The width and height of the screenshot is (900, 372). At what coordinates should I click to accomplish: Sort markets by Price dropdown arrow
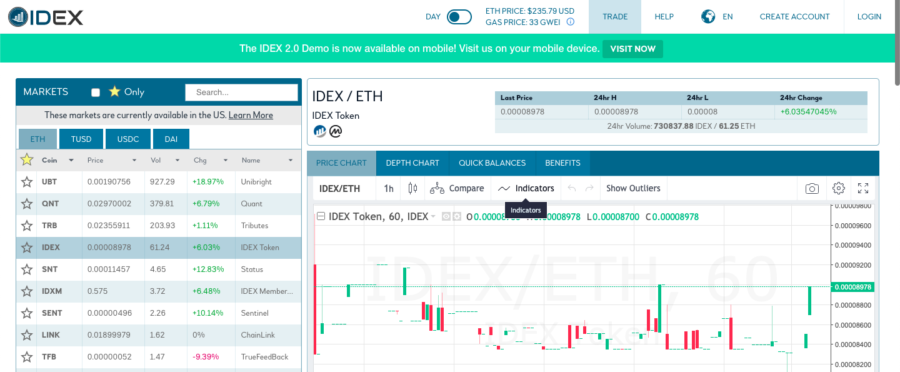[134, 161]
